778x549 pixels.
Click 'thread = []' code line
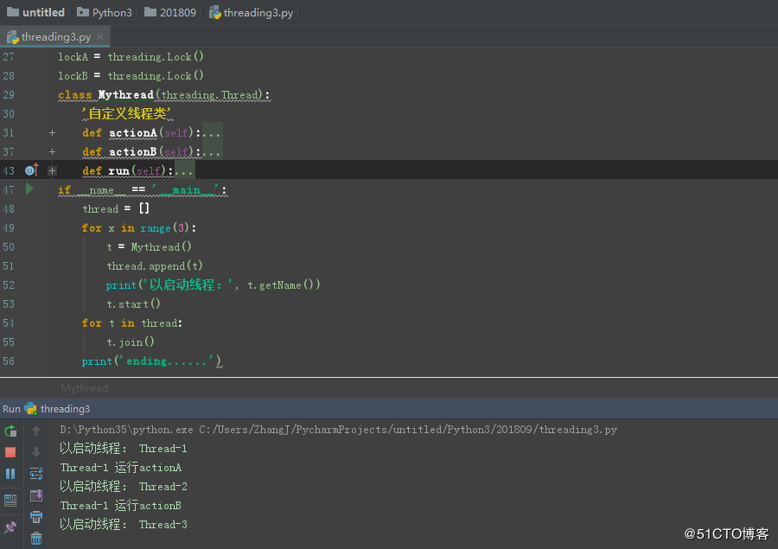coord(116,208)
